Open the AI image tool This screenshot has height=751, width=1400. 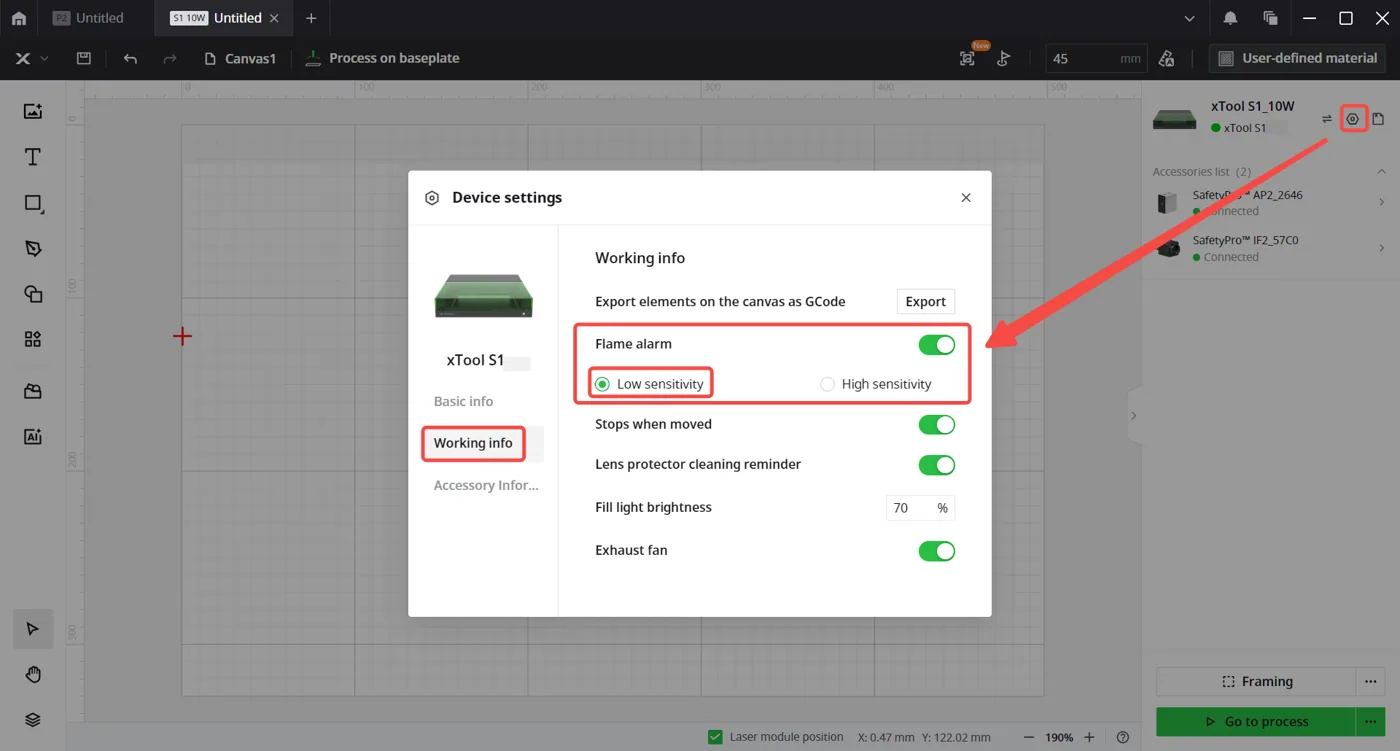pos(33,437)
